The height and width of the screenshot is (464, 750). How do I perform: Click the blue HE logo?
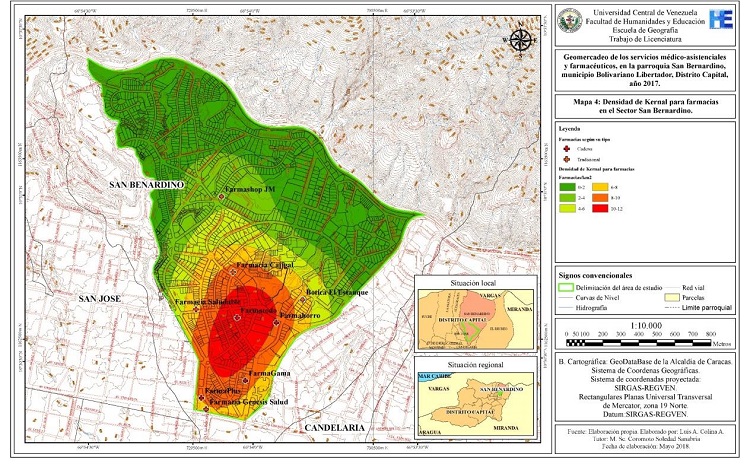(x=720, y=19)
